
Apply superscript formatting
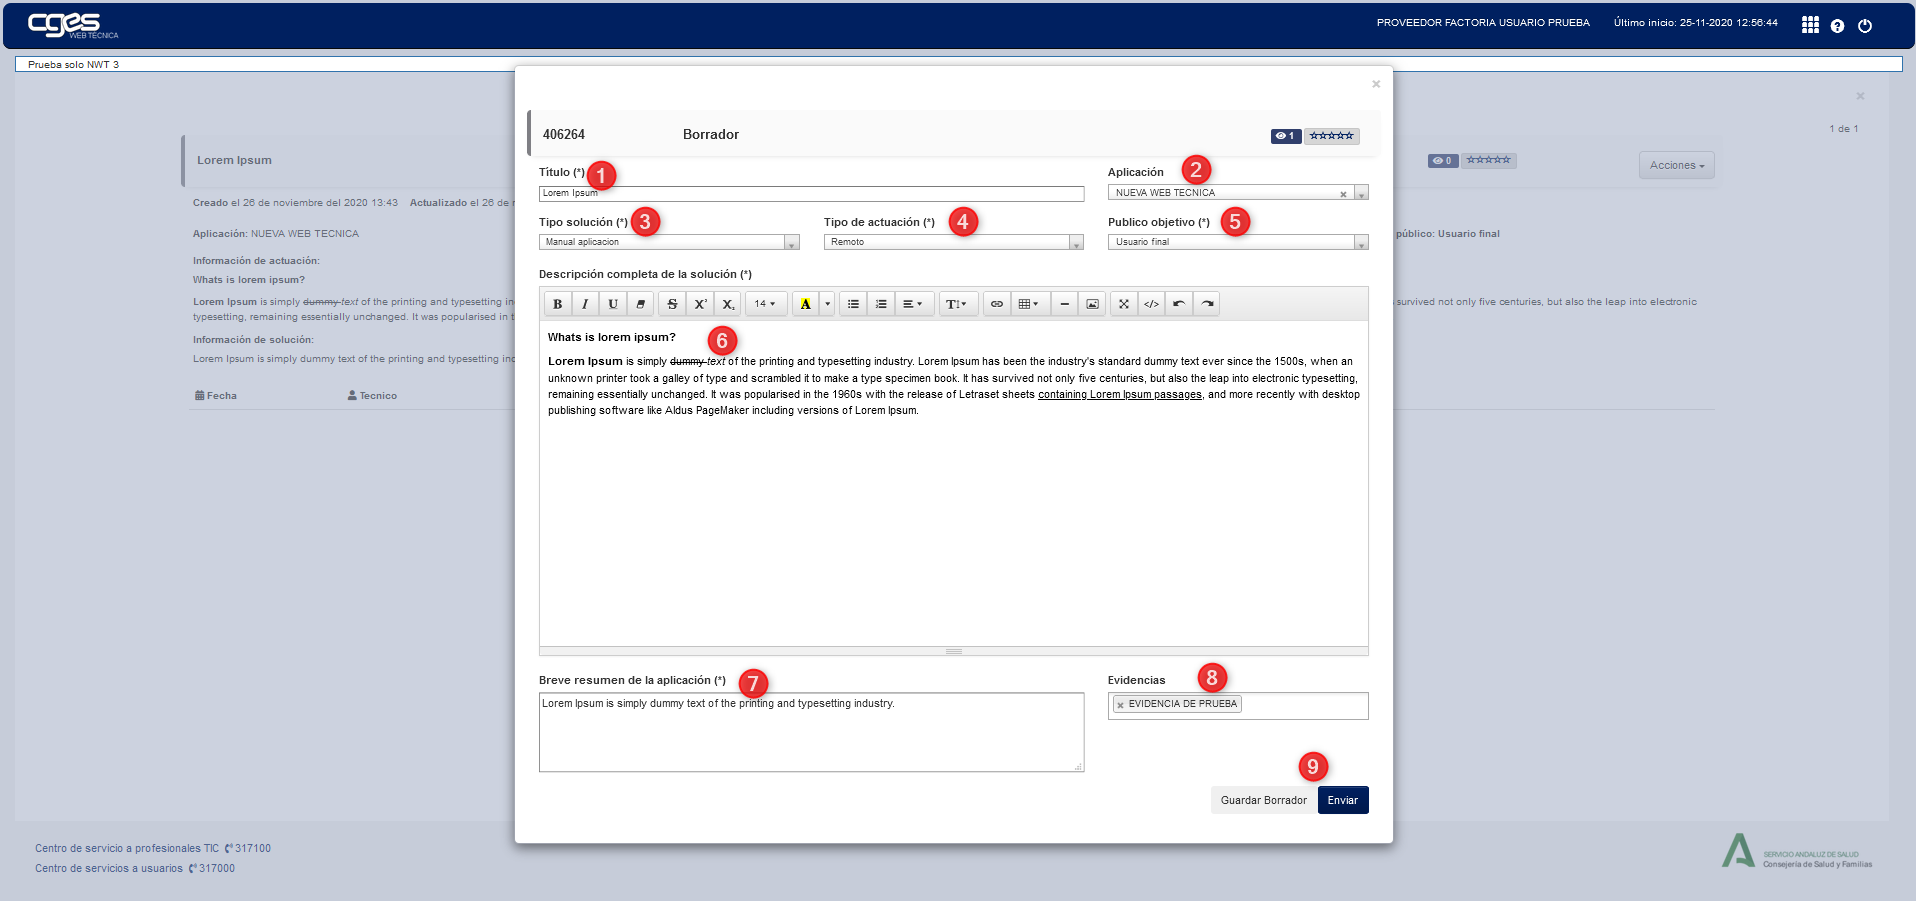pos(700,304)
